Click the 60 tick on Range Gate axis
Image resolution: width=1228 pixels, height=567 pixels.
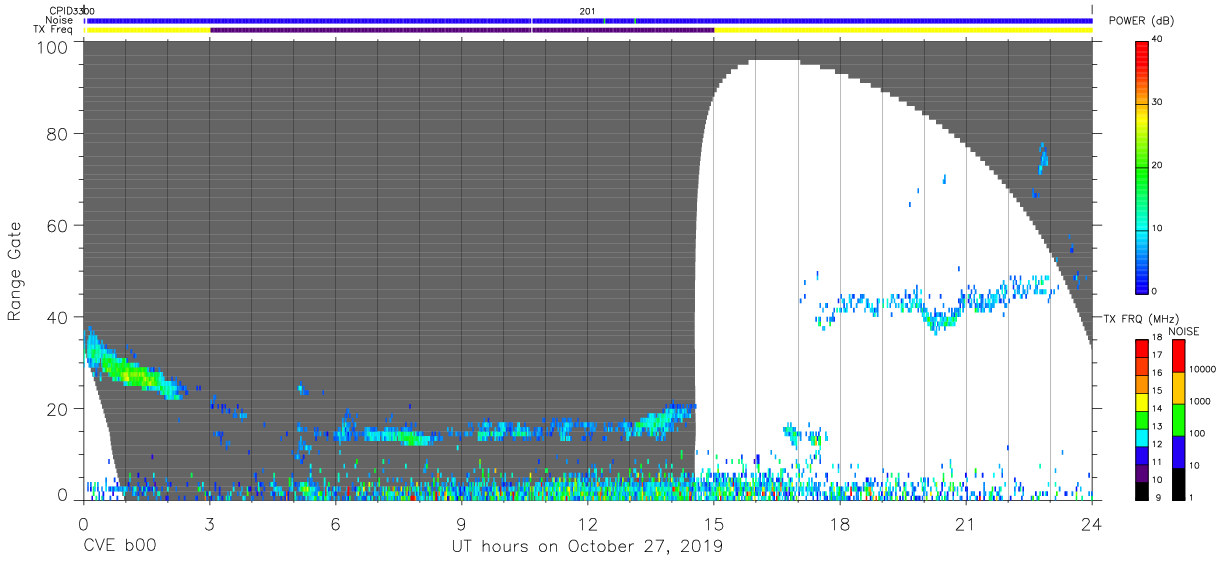57,225
